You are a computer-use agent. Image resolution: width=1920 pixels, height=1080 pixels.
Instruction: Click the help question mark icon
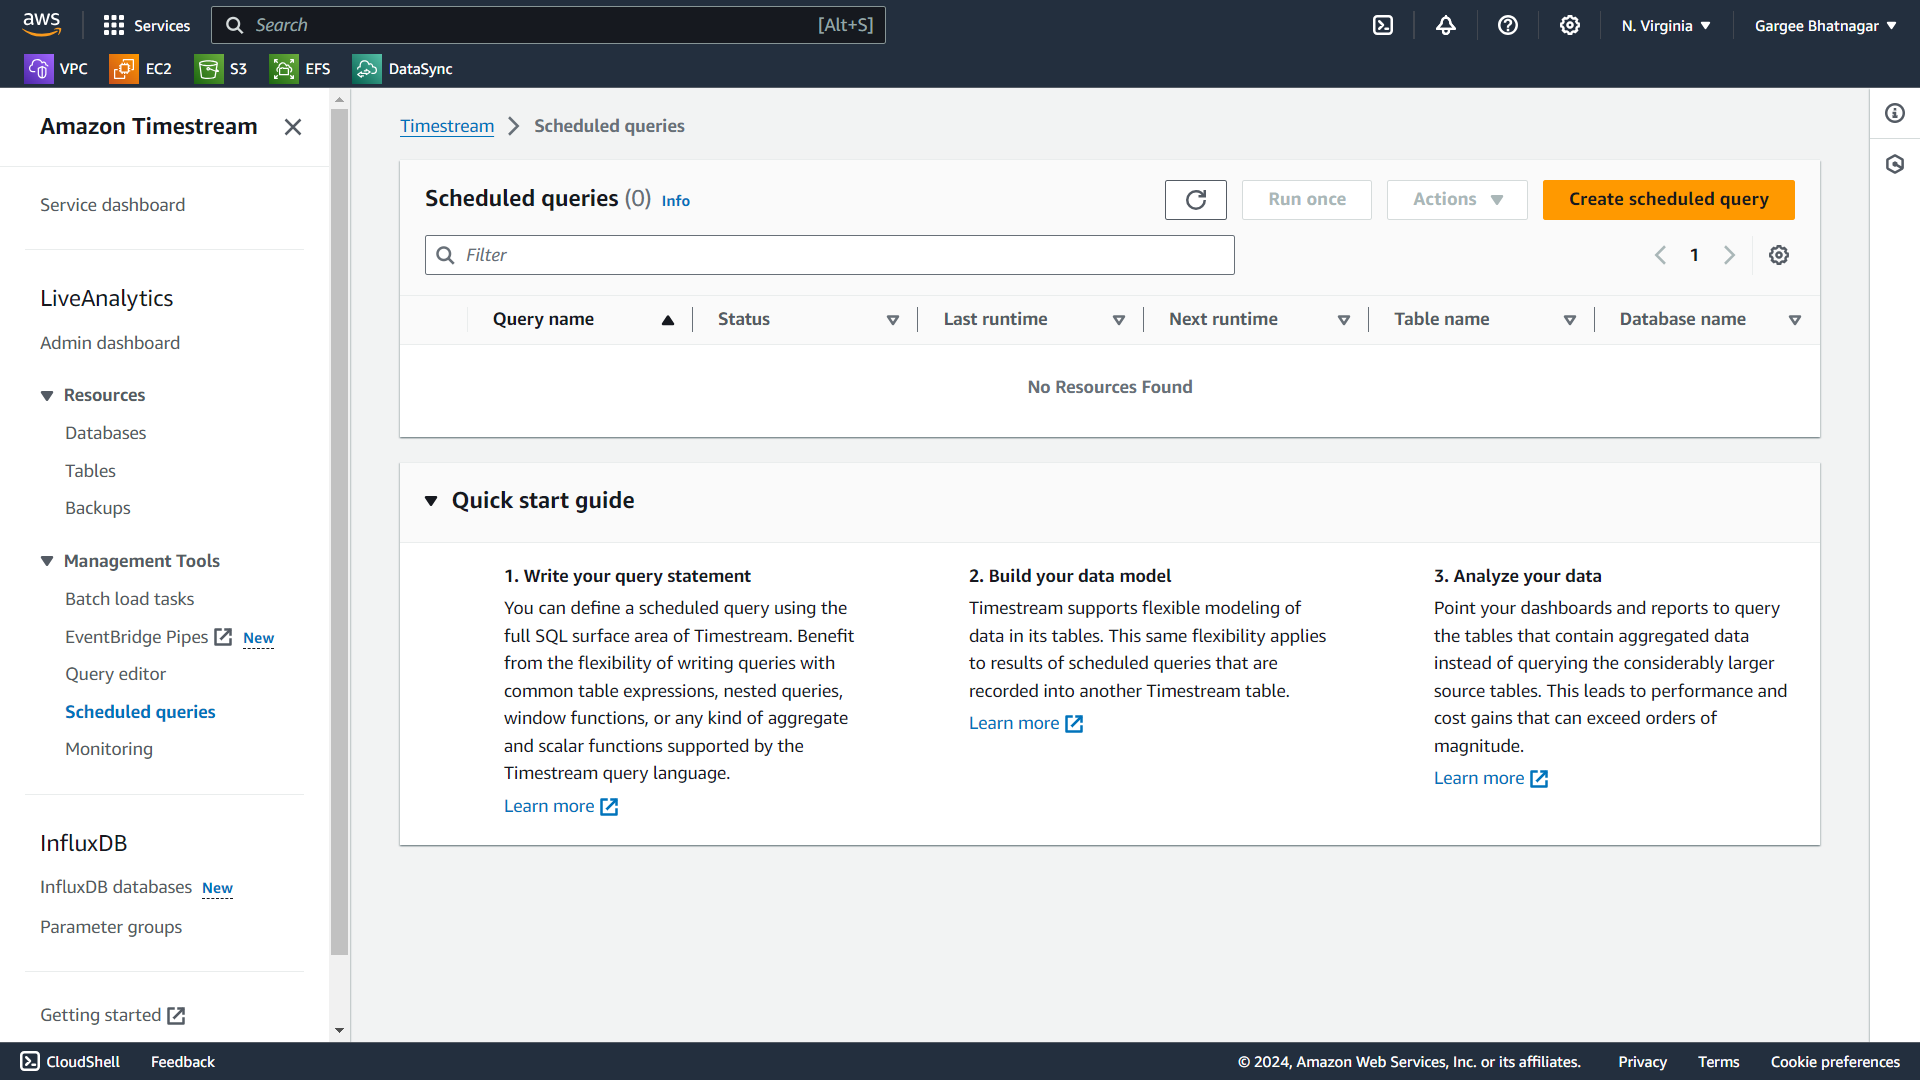(1508, 26)
